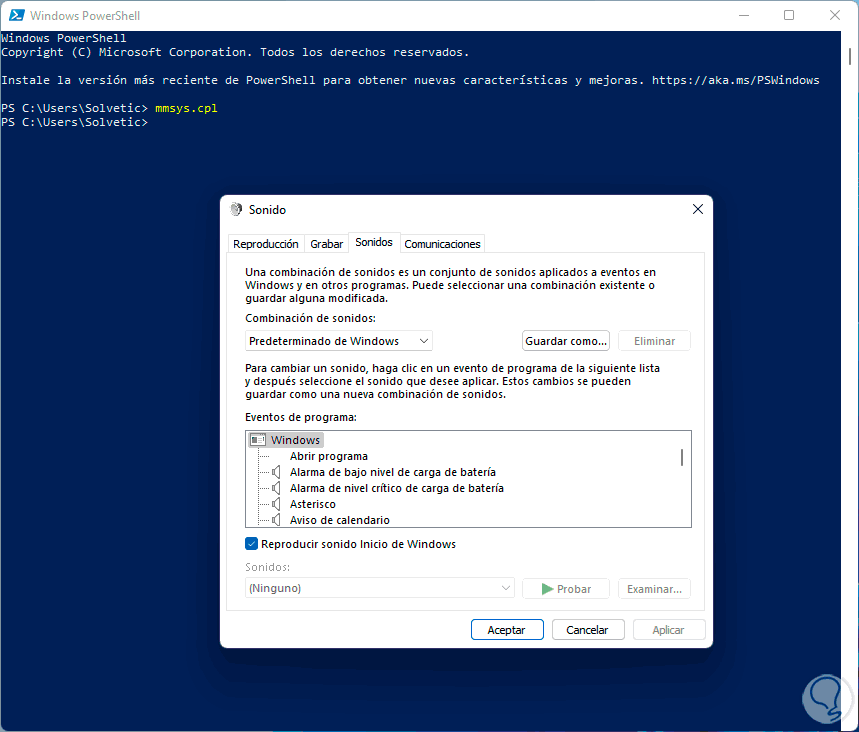Click the https://aka.ms/PSWindows link text

[x=735, y=80]
